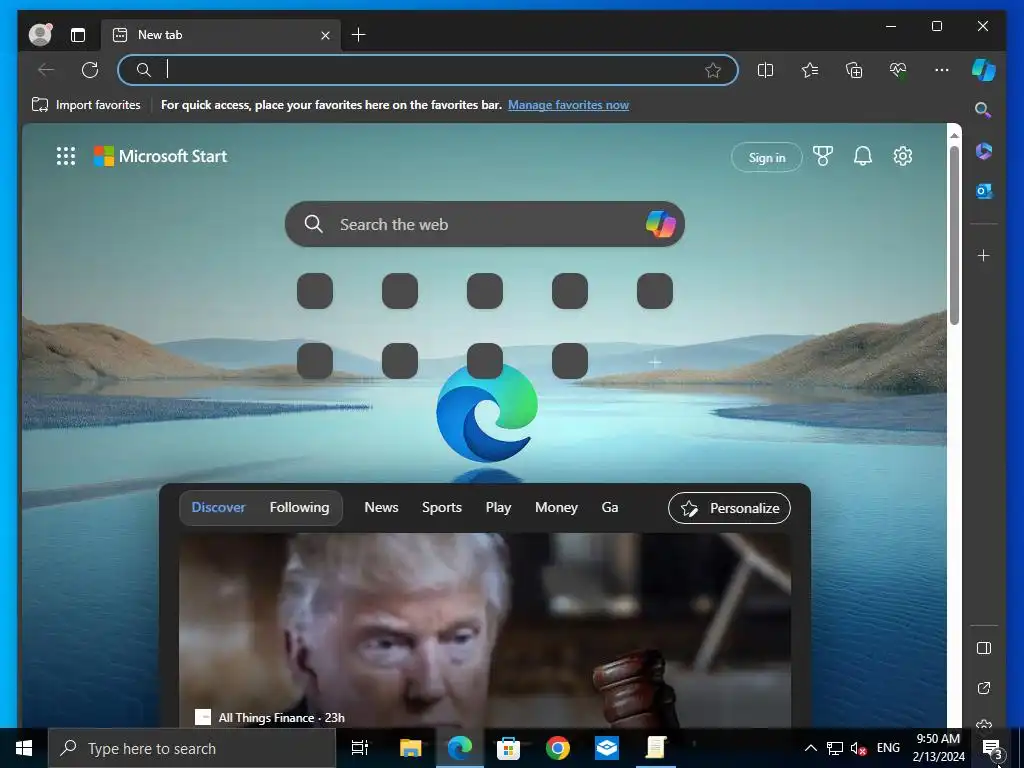
Task: Open Microsoft Store from taskbar
Action: tap(508, 748)
